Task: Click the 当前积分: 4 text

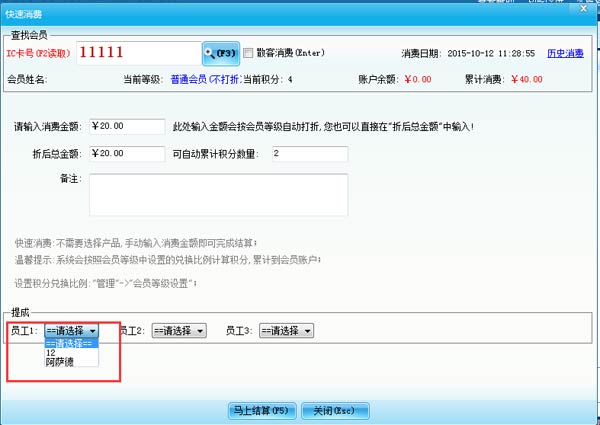Action: pos(268,80)
